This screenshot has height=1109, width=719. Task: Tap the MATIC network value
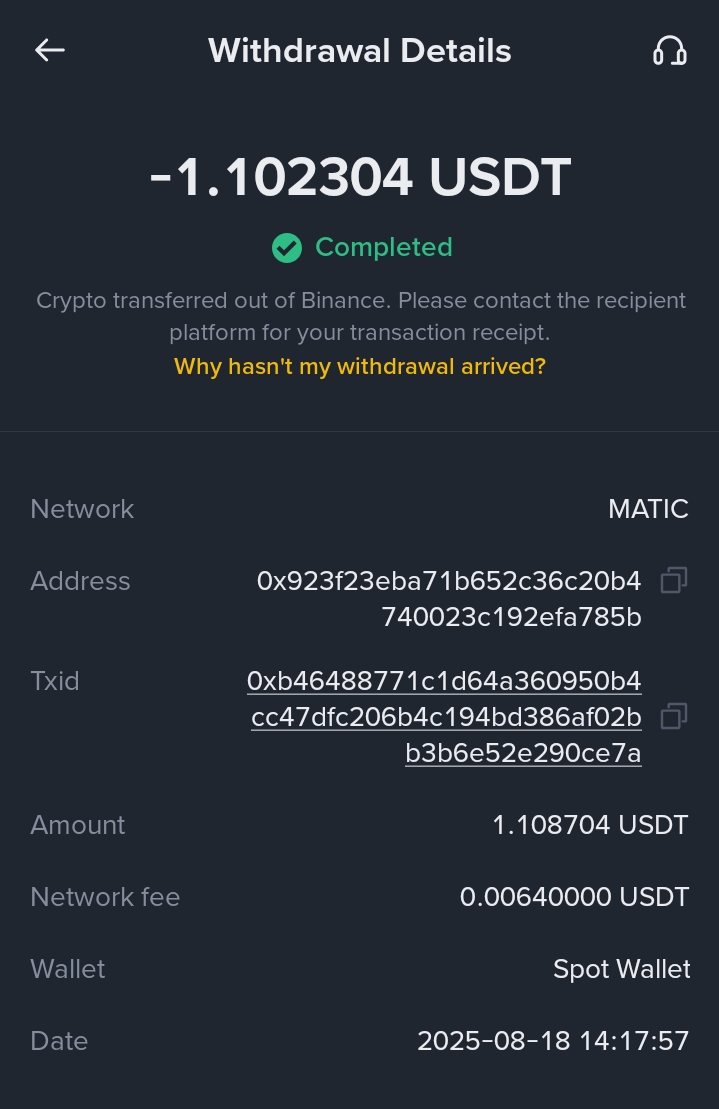648,509
